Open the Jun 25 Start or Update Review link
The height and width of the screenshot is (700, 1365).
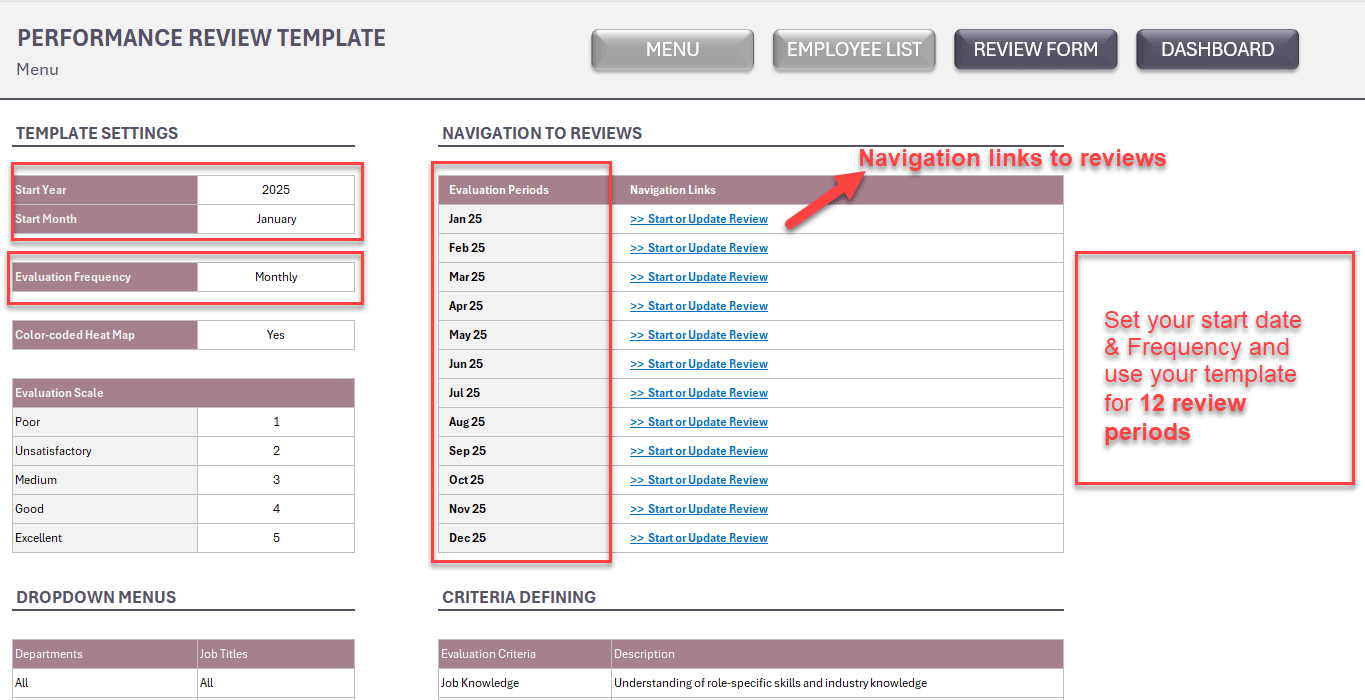tap(699, 364)
